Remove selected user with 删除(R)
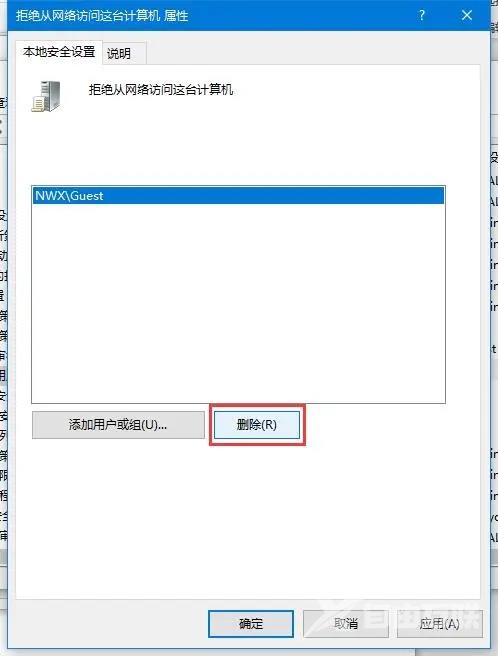This screenshot has width=498, height=656. (257, 425)
